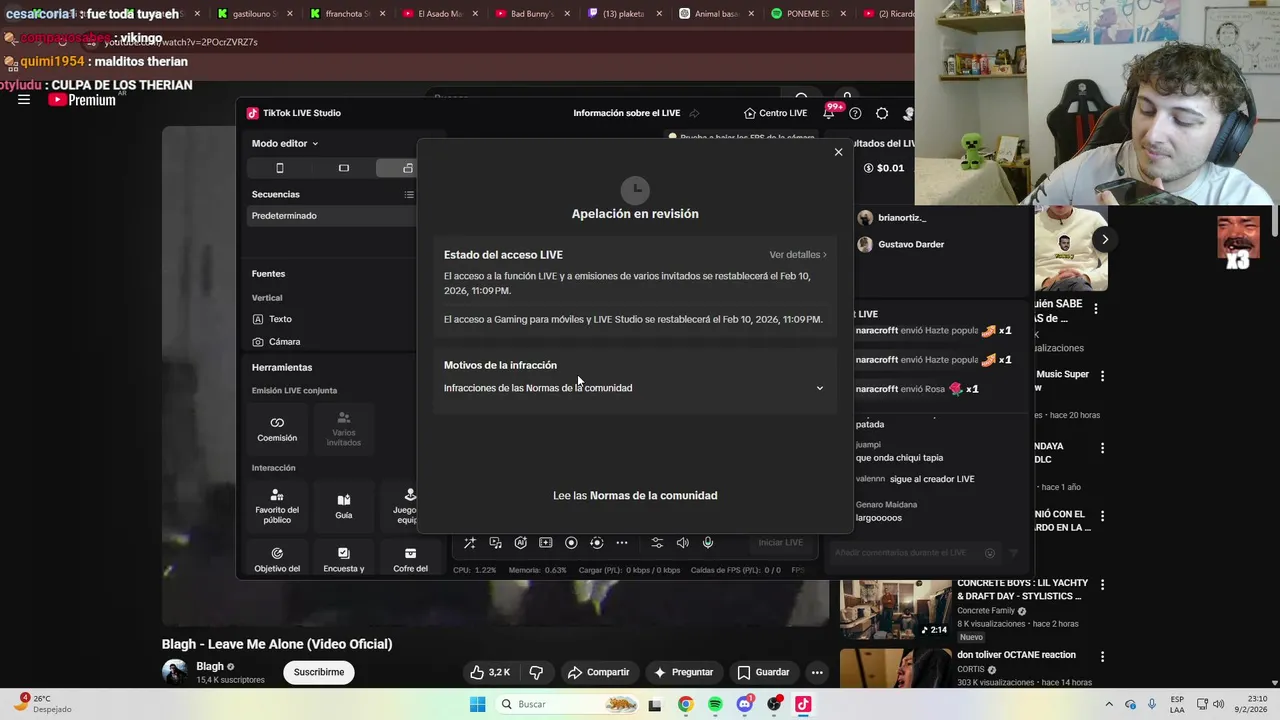This screenshot has height=720, width=1280.
Task: Open Favorito del público tool
Action: (277, 507)
